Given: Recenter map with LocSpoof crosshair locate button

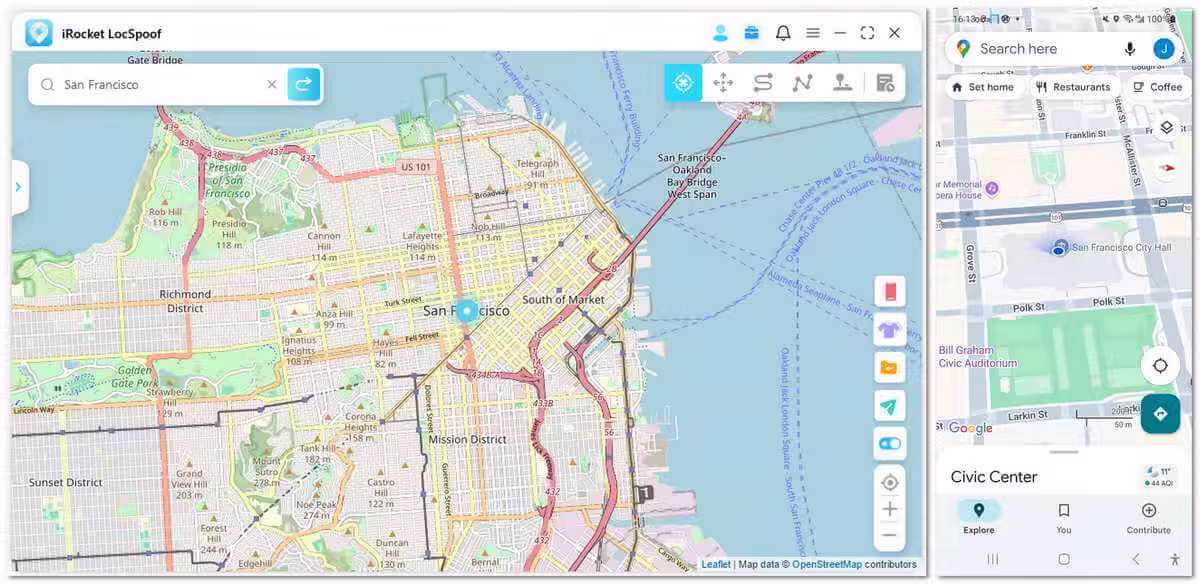Looking at the screenshot, I should coord(889,483).
